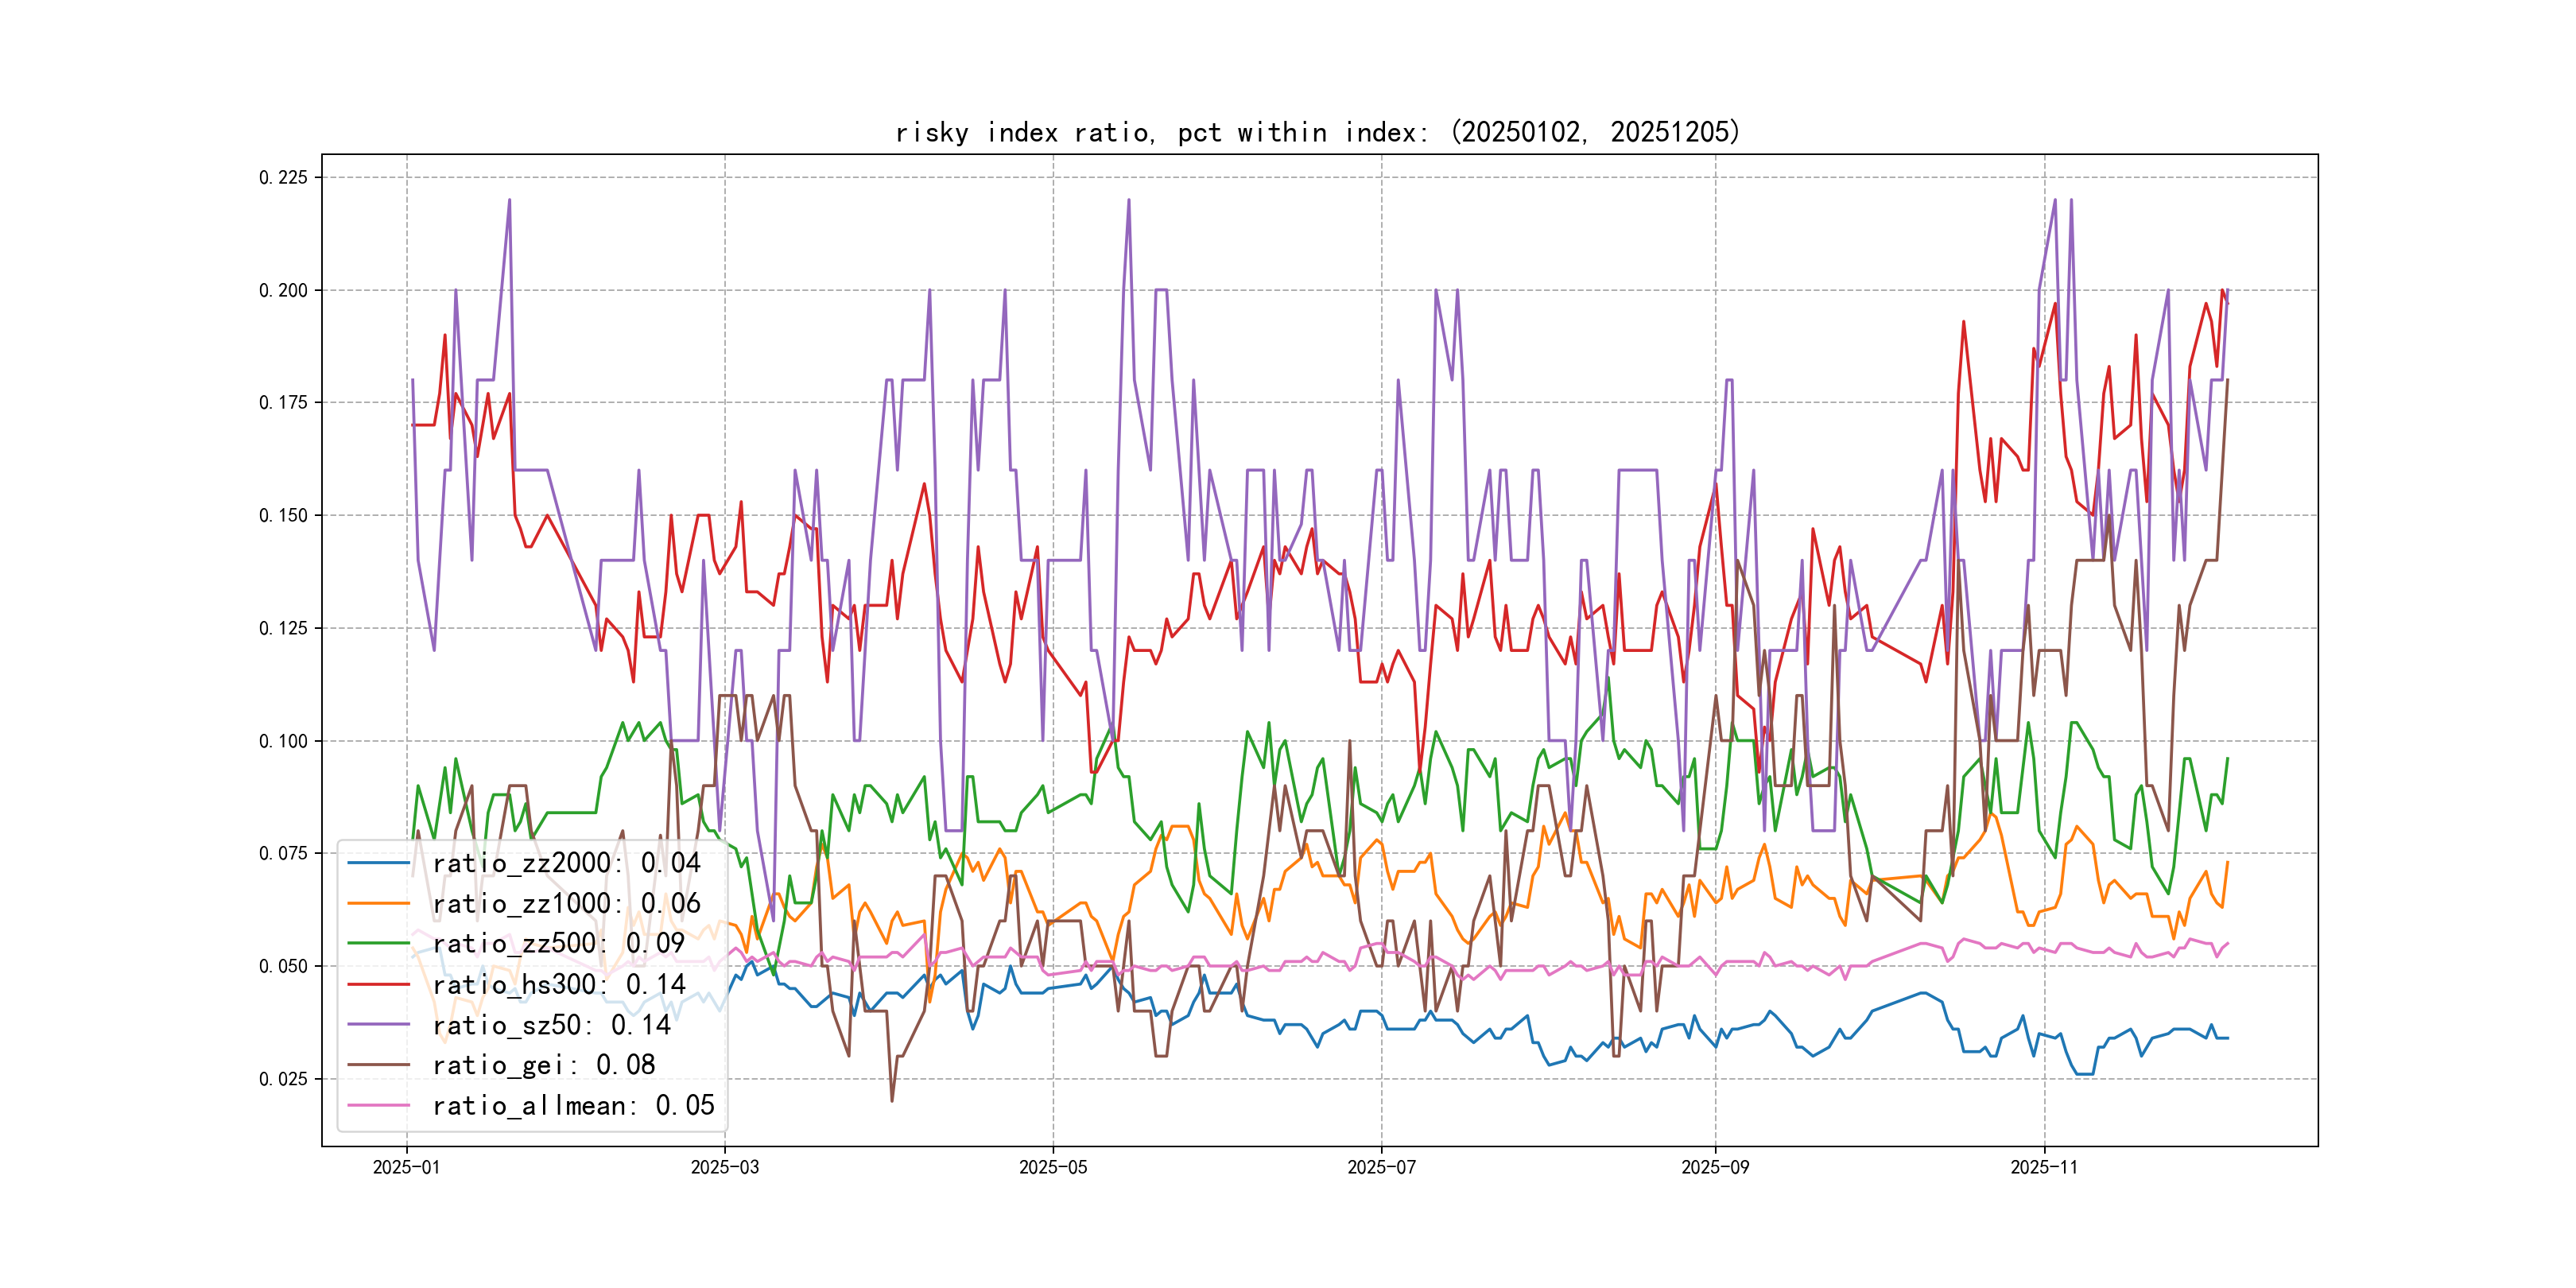Screen dimensions: 2576x1288
Task: Click pink ratio_allmean legend line swatch
Action: point(378,1106)
